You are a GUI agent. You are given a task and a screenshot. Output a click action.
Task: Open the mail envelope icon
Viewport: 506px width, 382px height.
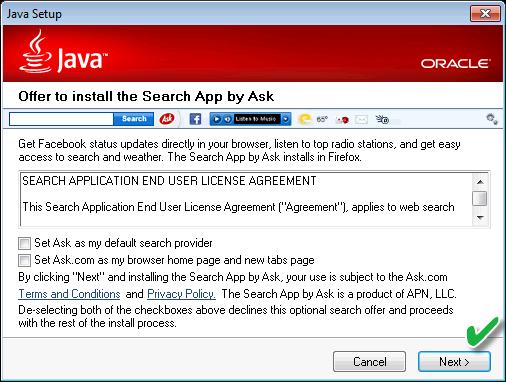(x=361, y=119)
